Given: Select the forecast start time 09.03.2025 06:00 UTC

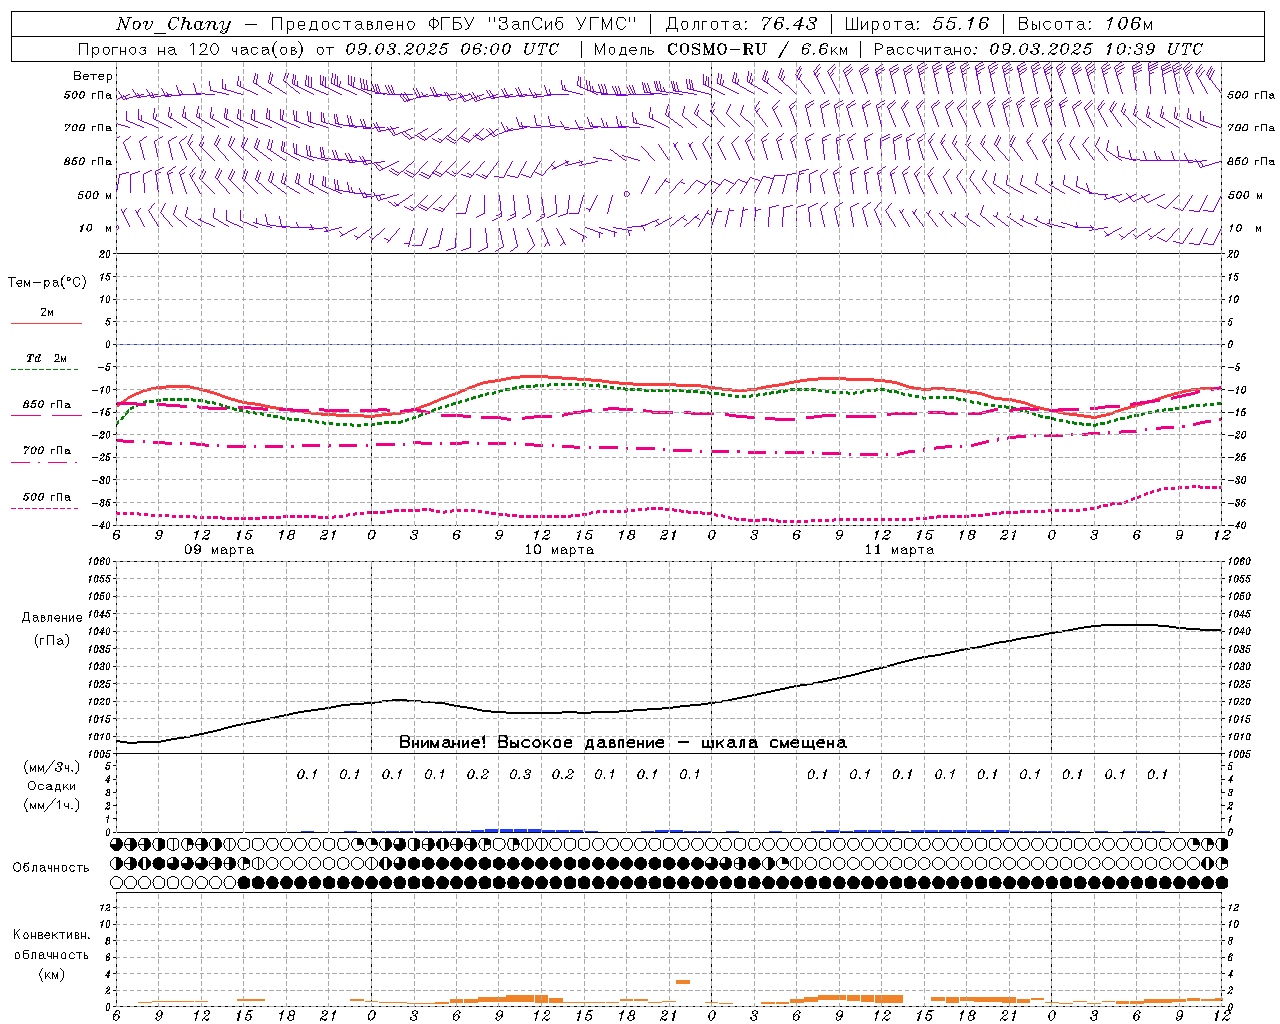Looking at the screenshot, I should point(452,49).
